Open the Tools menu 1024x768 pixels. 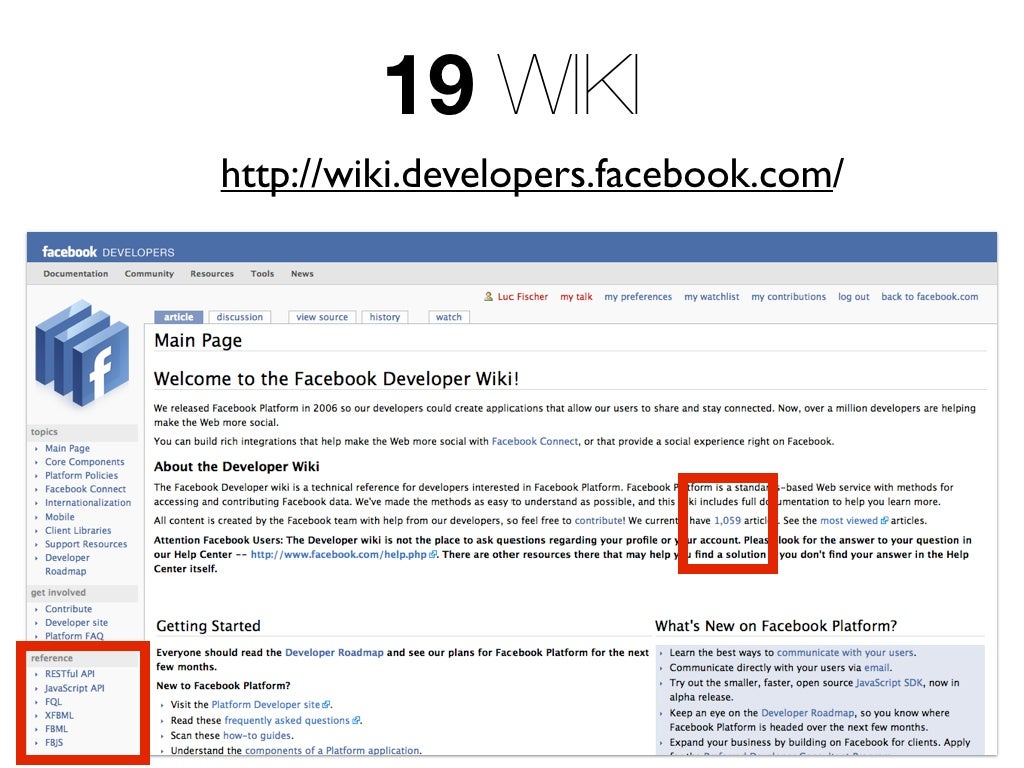pyautogui.click(x=263, y=274)
